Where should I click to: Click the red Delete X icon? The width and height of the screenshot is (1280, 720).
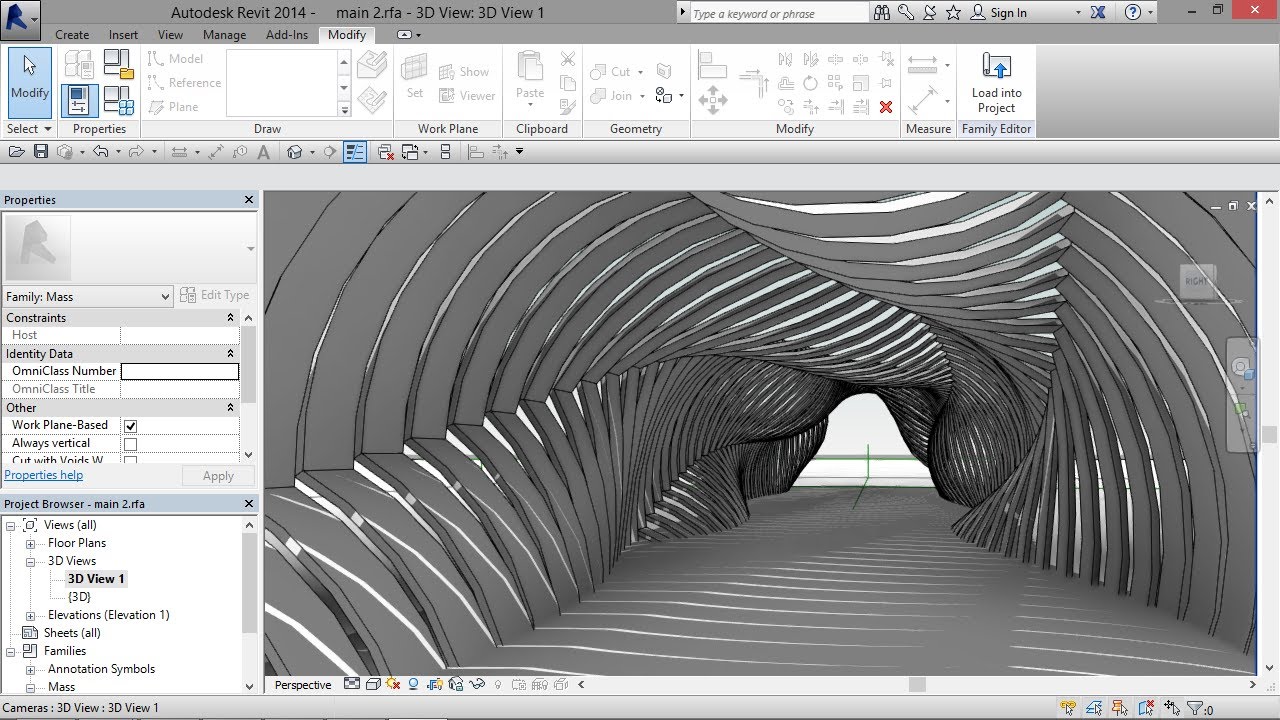pos(885,107)
